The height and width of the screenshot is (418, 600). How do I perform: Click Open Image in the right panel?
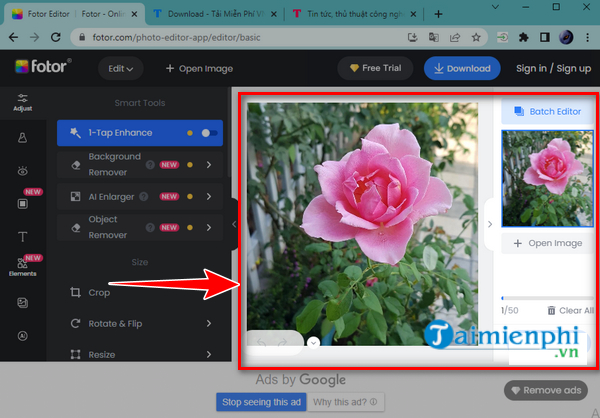(x=548, y=243)
